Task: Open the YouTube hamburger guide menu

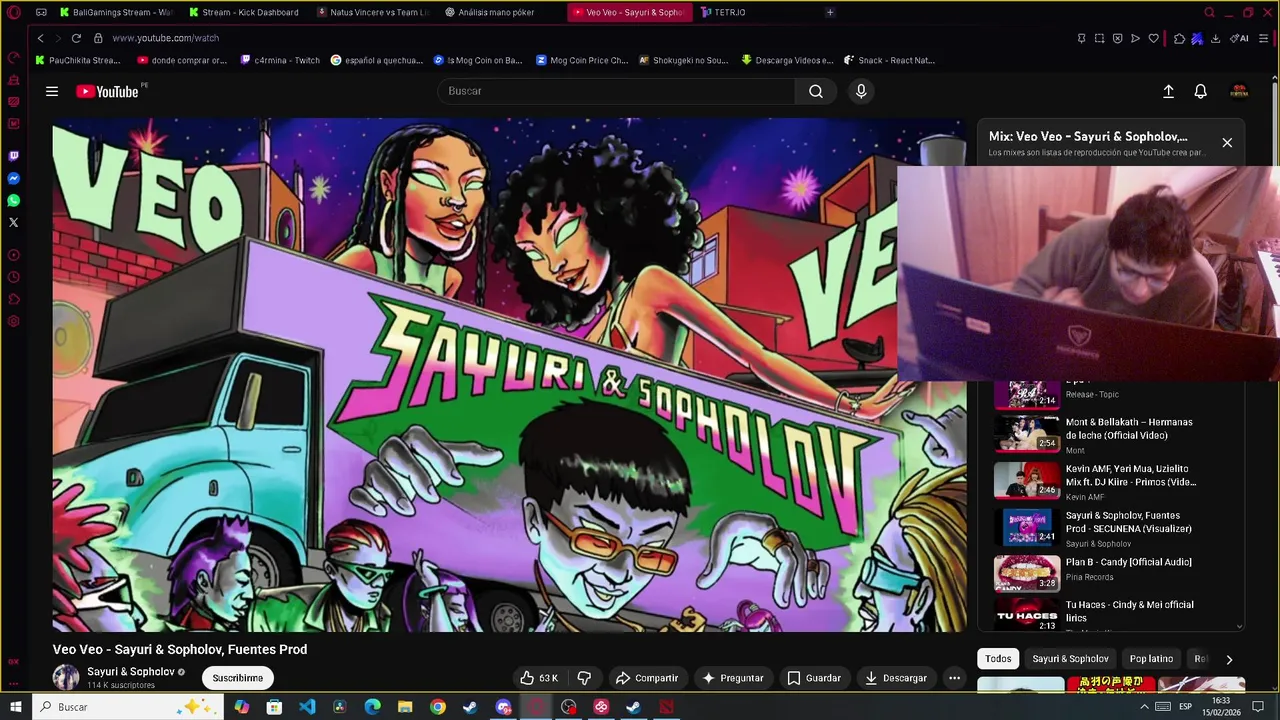Action: pyautogui.click(x=52, y=91)
